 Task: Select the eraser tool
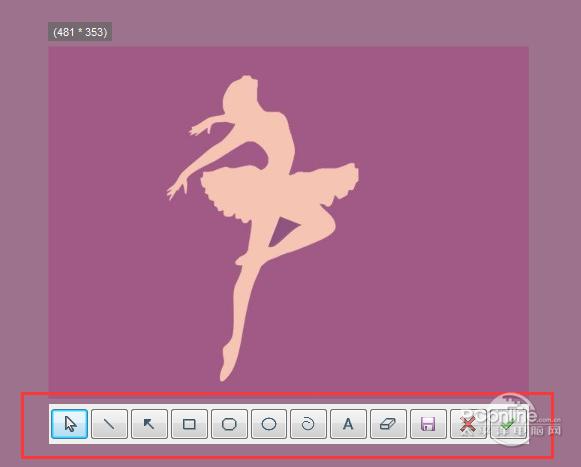click(388, 424)
